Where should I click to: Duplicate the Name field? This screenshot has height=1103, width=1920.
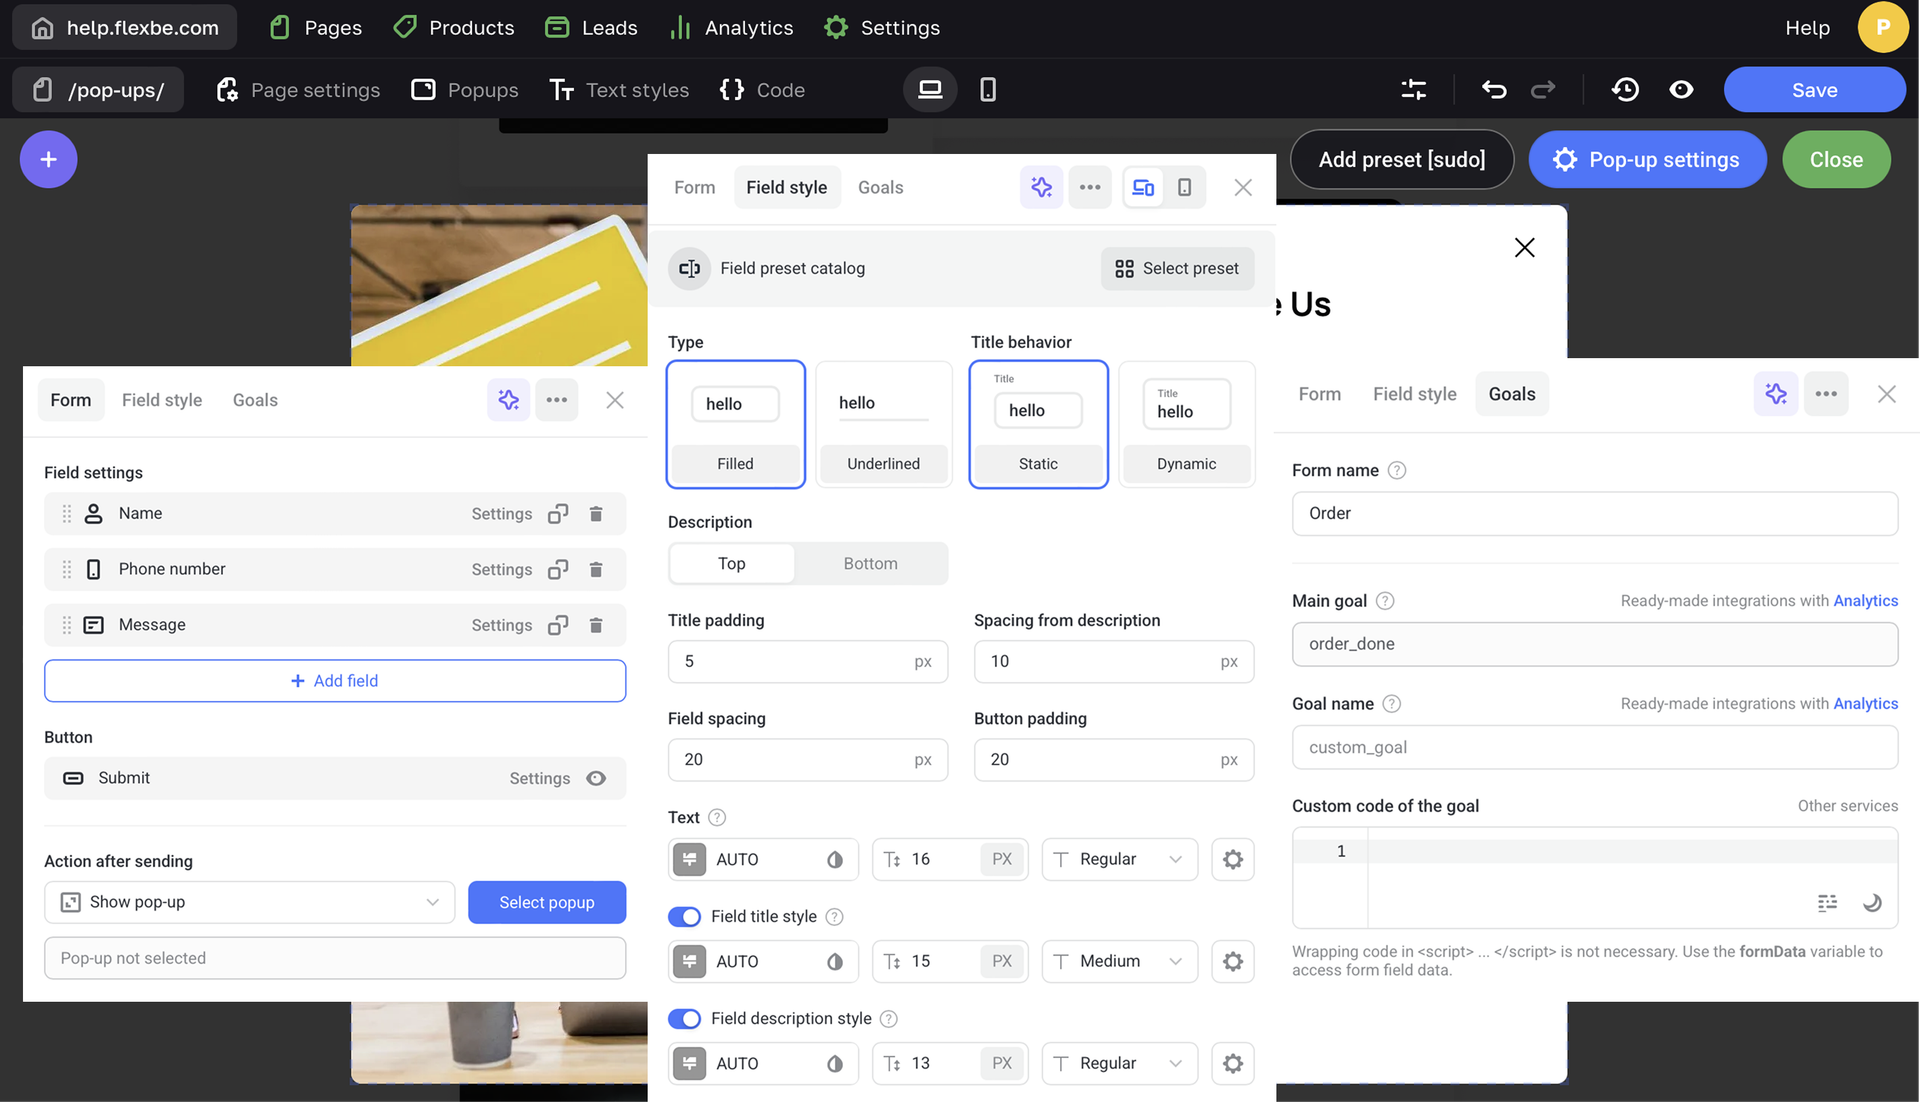point(558,514)
